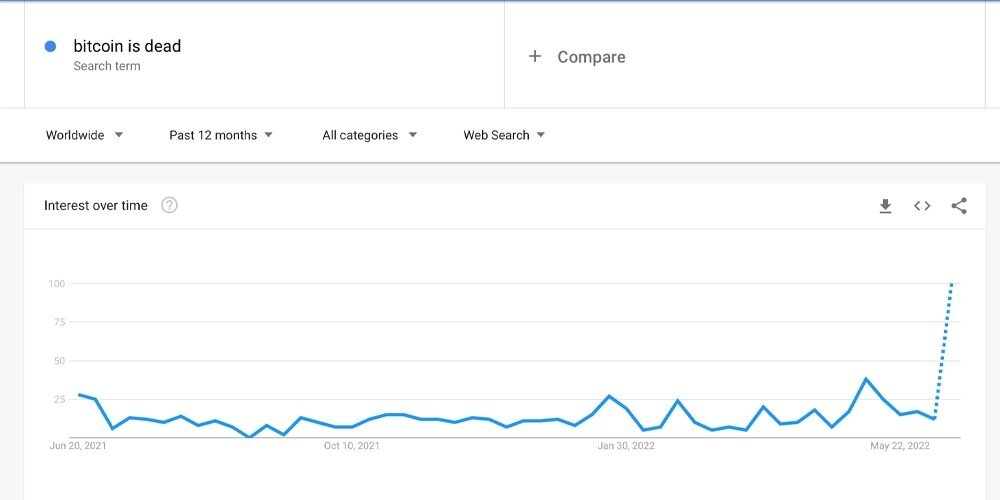The width and height of the screenshot is (1000, 500).
Task: Click the 100 value on y-axis
Action: (57, 283)
